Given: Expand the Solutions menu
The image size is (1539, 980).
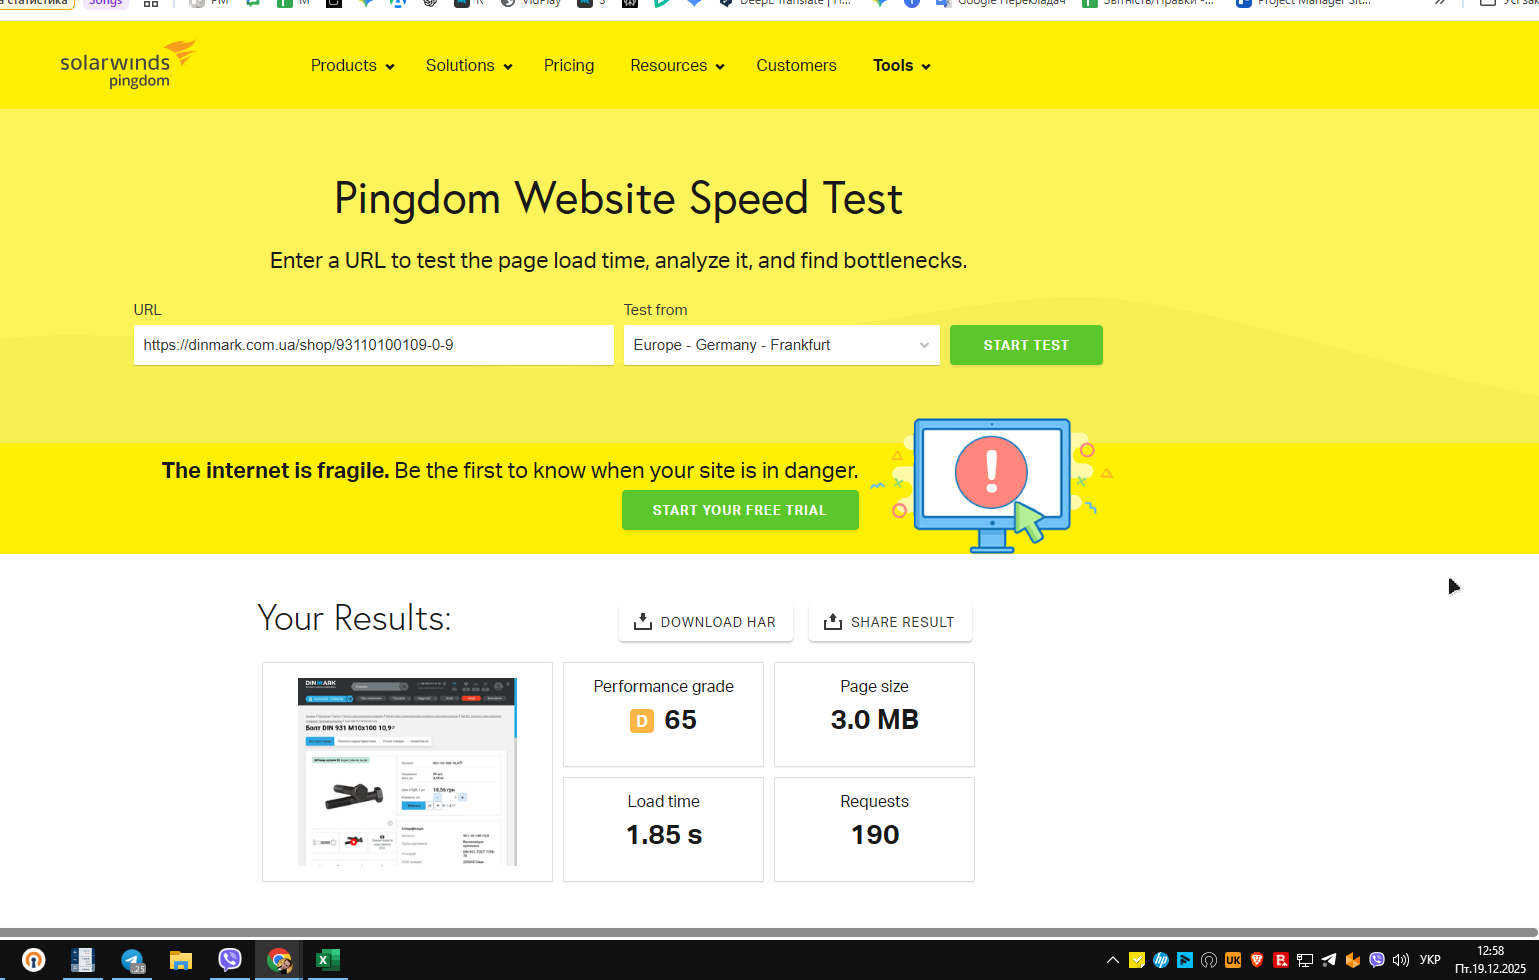Looking at the screenshot, I should pyautogui.click(x=469, y=66).
